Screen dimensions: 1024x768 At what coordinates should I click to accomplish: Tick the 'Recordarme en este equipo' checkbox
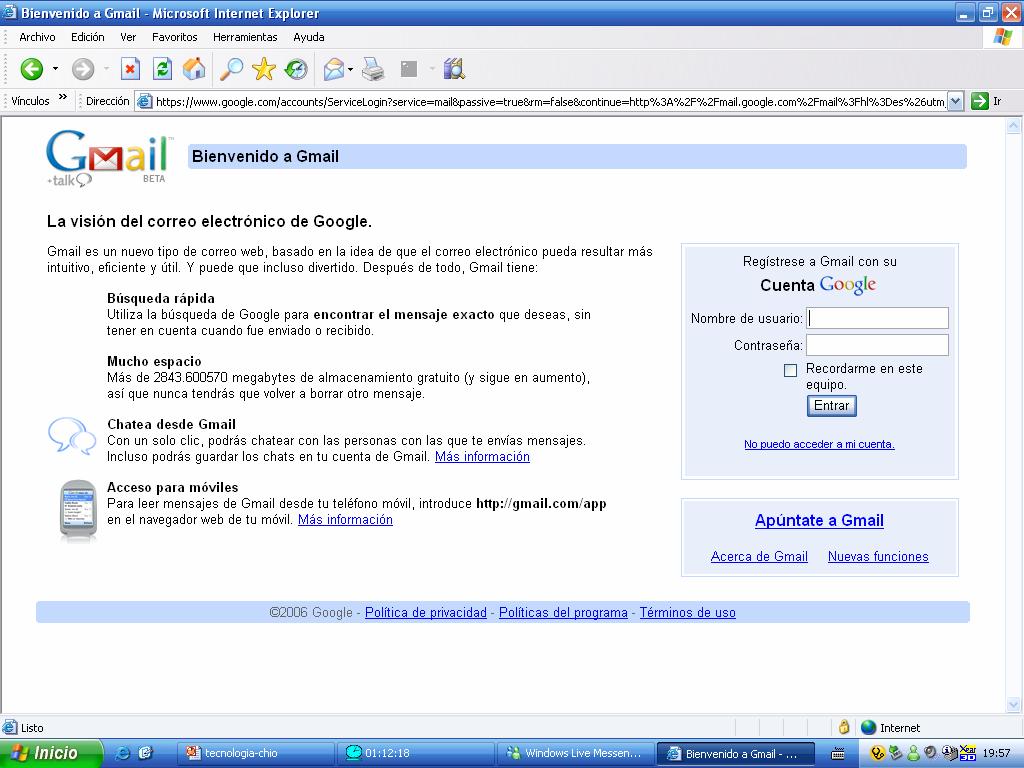(790, 370)
